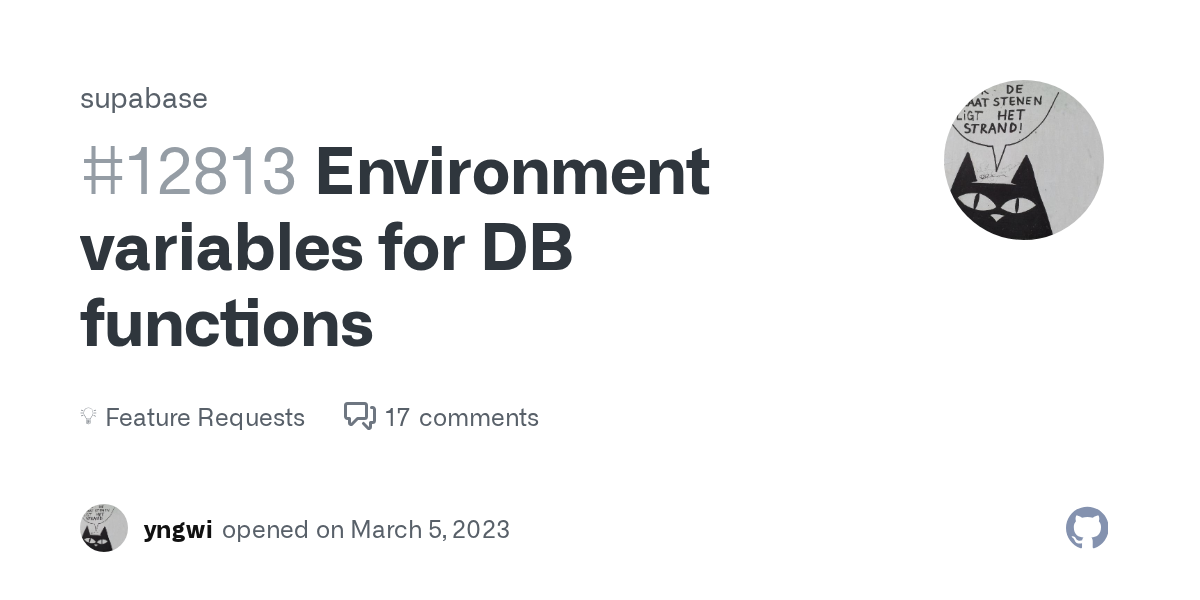Click the lightbulb icon beside Feature Requests
Screen dimensions: 1200x600
point(88,416)
